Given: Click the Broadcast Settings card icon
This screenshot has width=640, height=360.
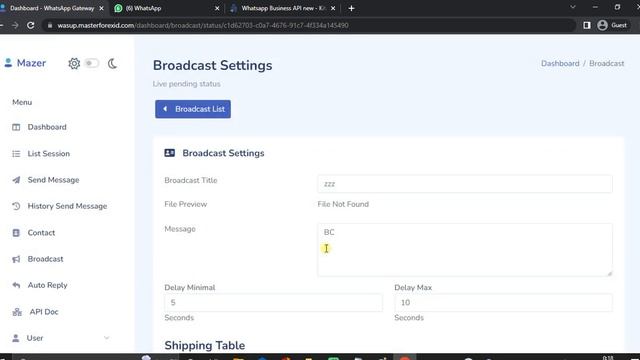Looking at the screenshot, I should [169, 153].
